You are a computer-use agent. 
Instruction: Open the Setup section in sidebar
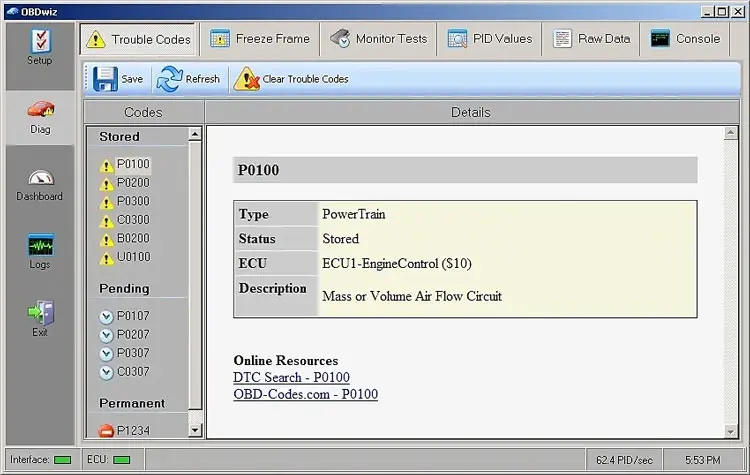40,47
